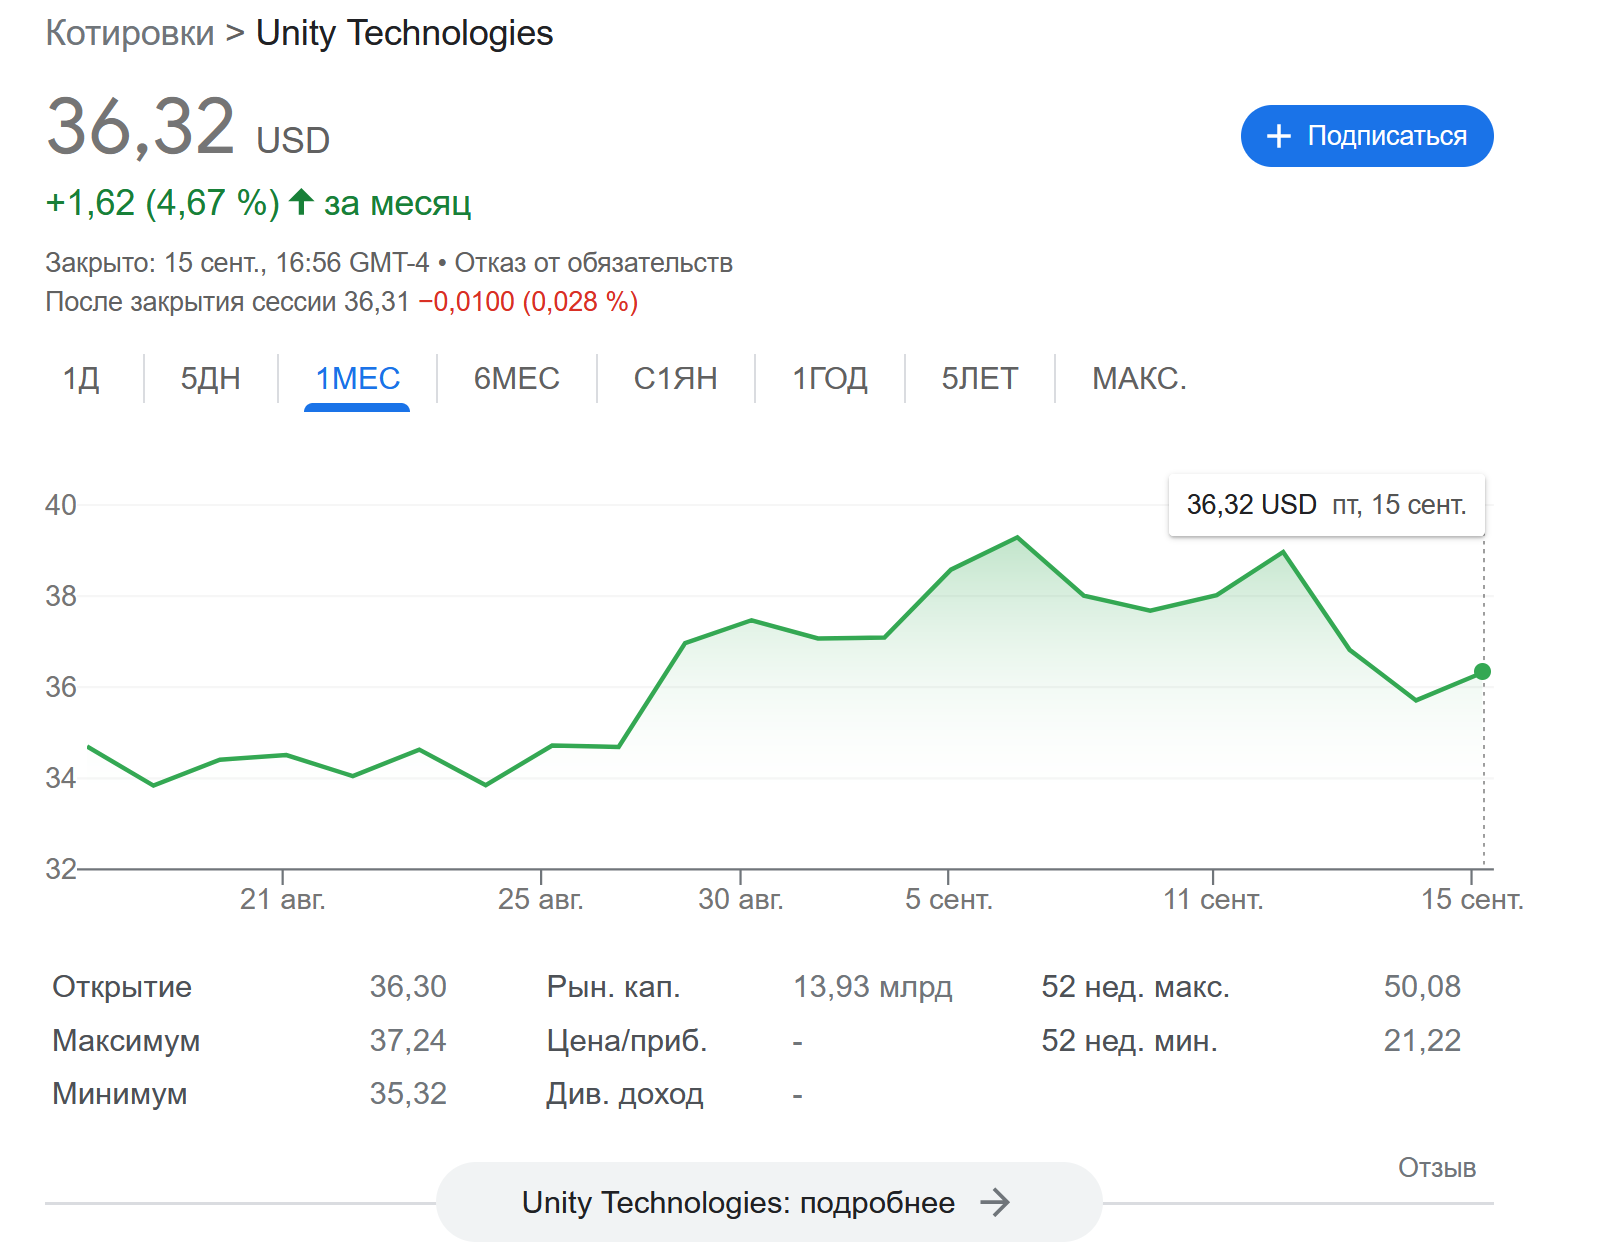Click the y-axis label 40
The height and width of the screenshot is (1249, 1597).
[x=61, y=505]
